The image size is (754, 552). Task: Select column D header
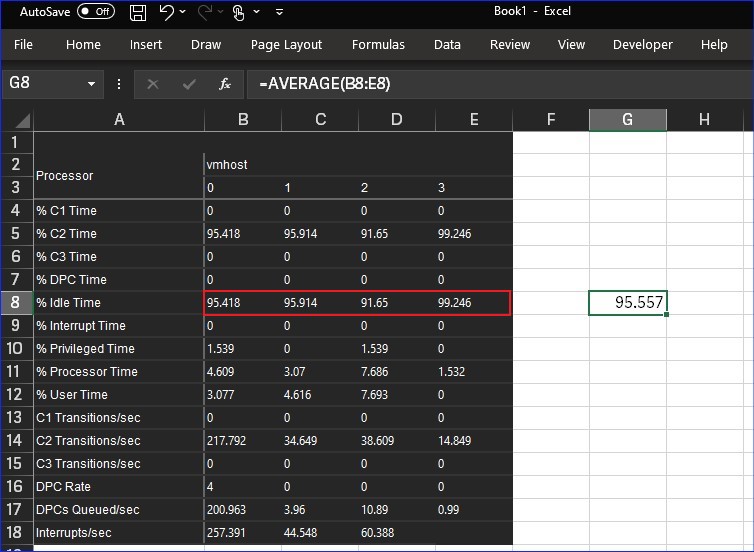coord(397,120)
